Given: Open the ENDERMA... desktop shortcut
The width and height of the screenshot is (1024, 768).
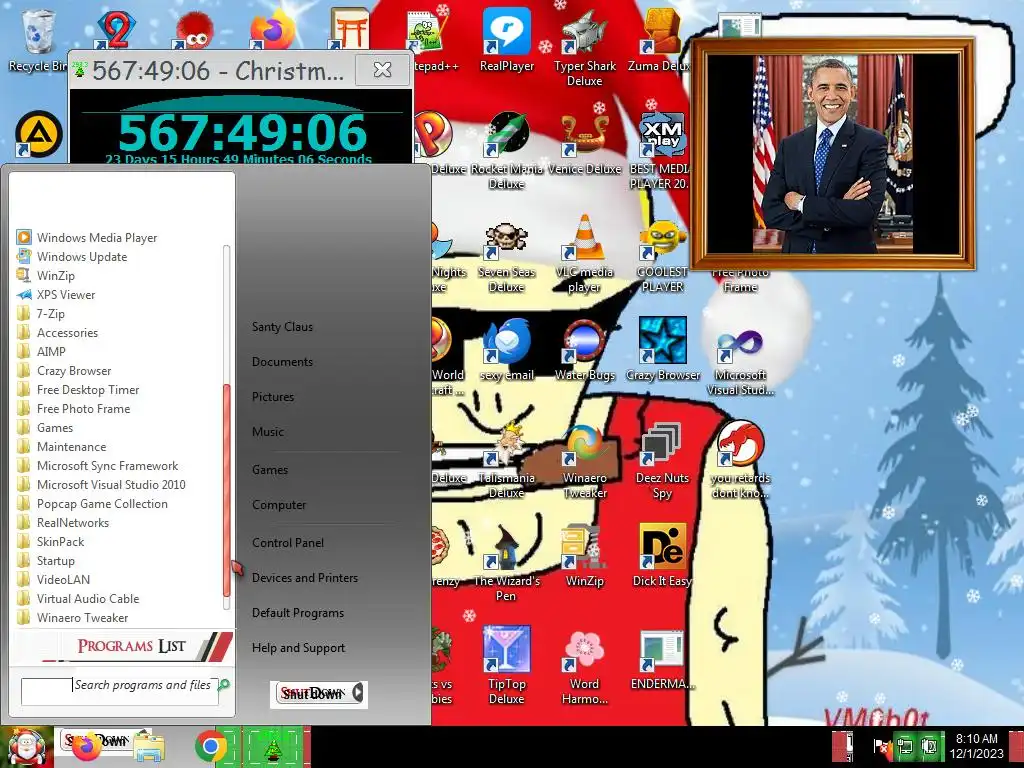Looking at the screenshot, I should point(662,660).
